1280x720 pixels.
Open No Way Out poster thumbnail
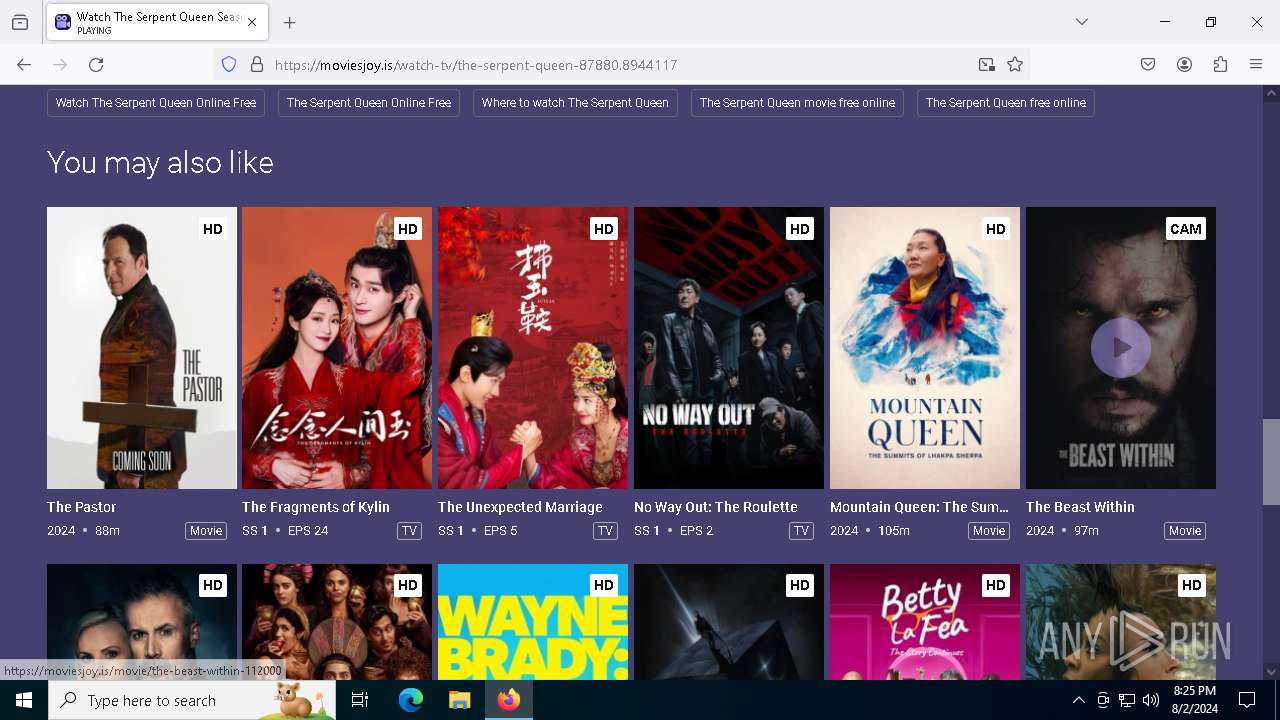pyautogui.click(x=729, y=348)
